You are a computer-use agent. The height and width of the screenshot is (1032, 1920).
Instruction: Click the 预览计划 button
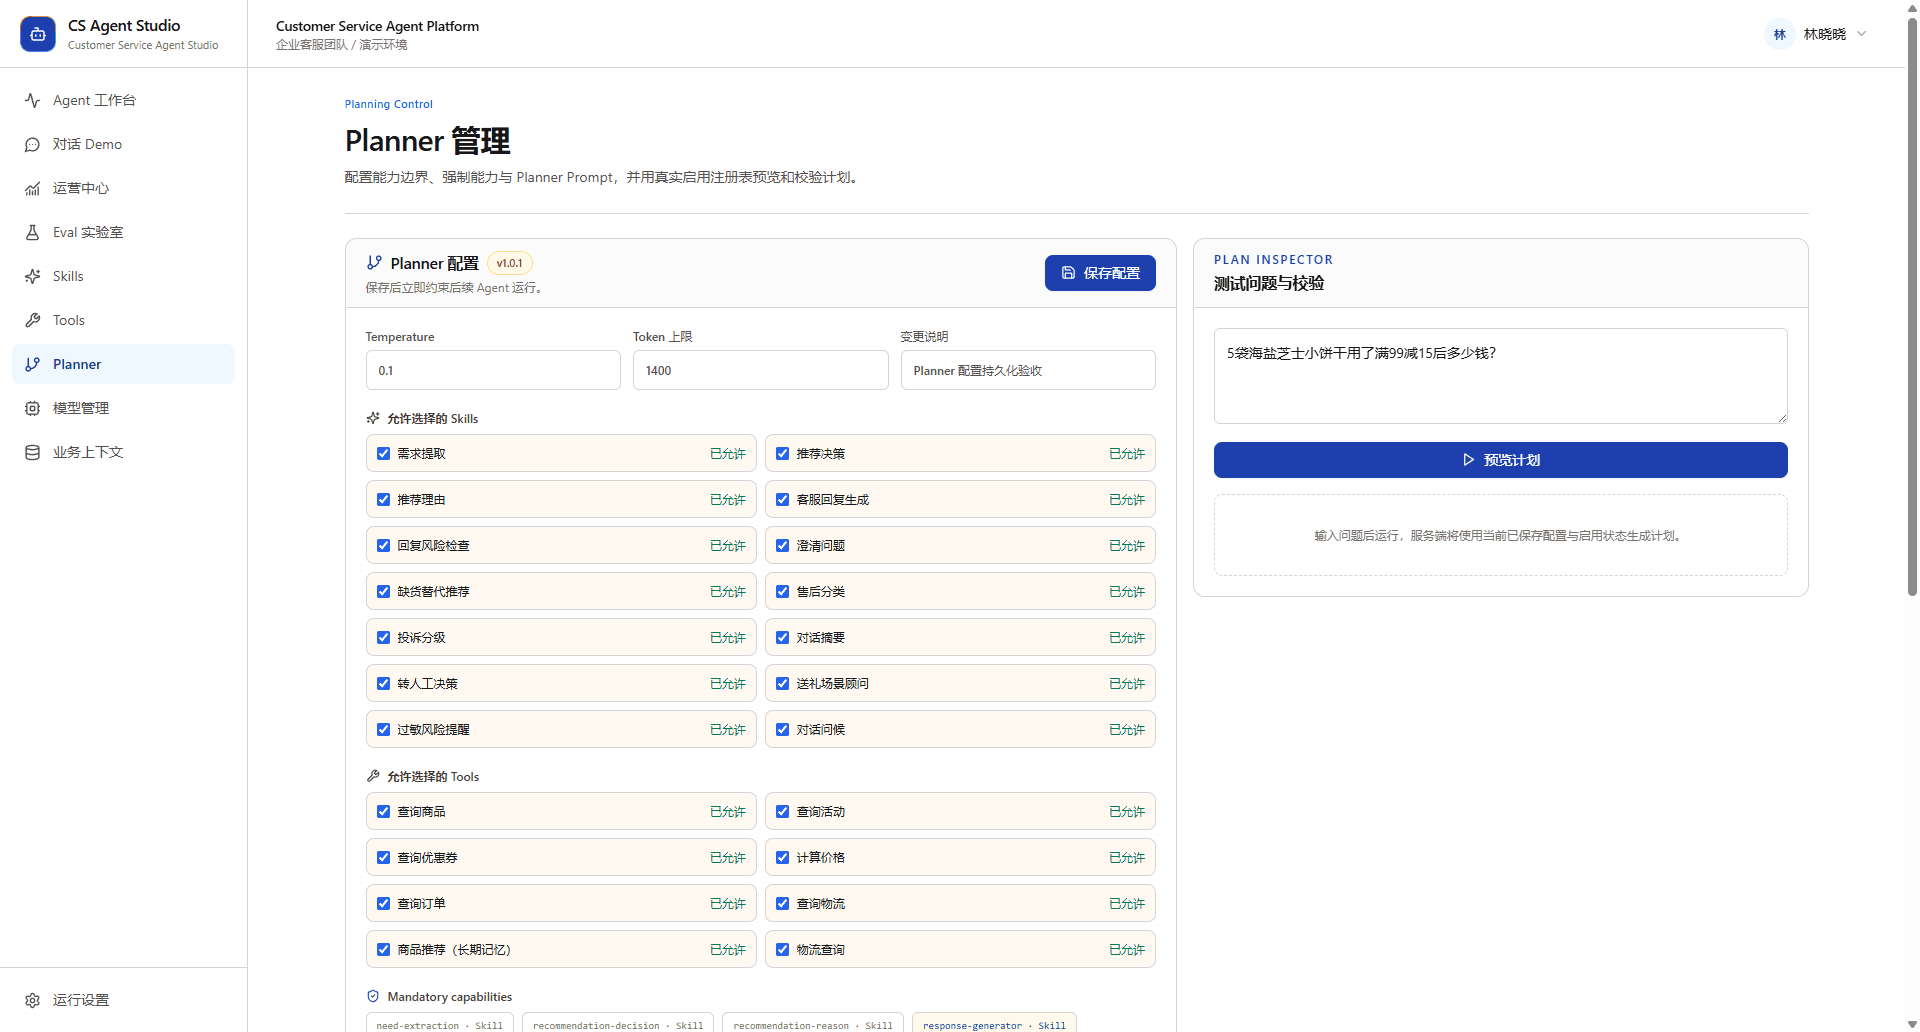click(x=1500, y=460)
